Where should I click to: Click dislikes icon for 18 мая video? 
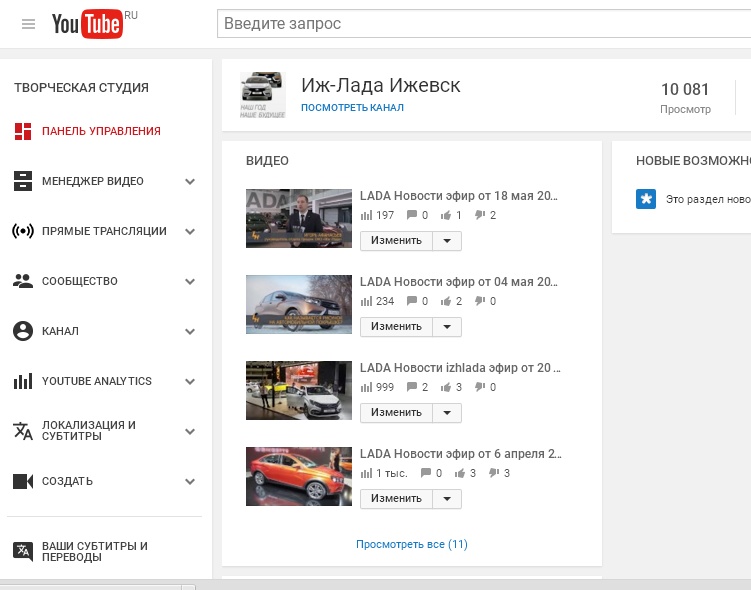479,215
